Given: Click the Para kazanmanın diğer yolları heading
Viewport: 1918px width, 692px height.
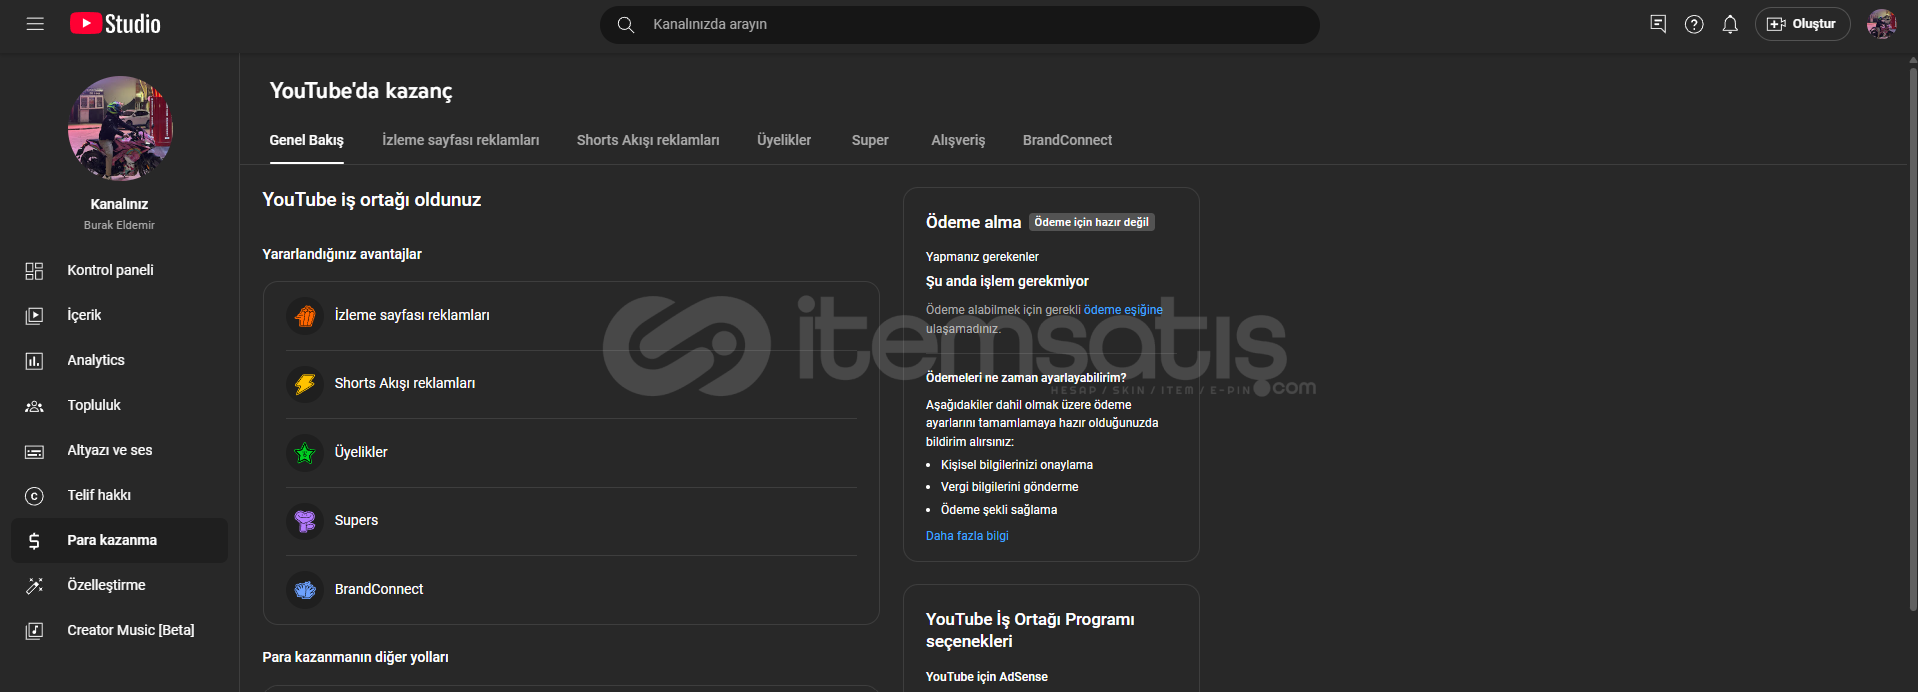Looking at the screenshot, I should click(x=355, y=657).
